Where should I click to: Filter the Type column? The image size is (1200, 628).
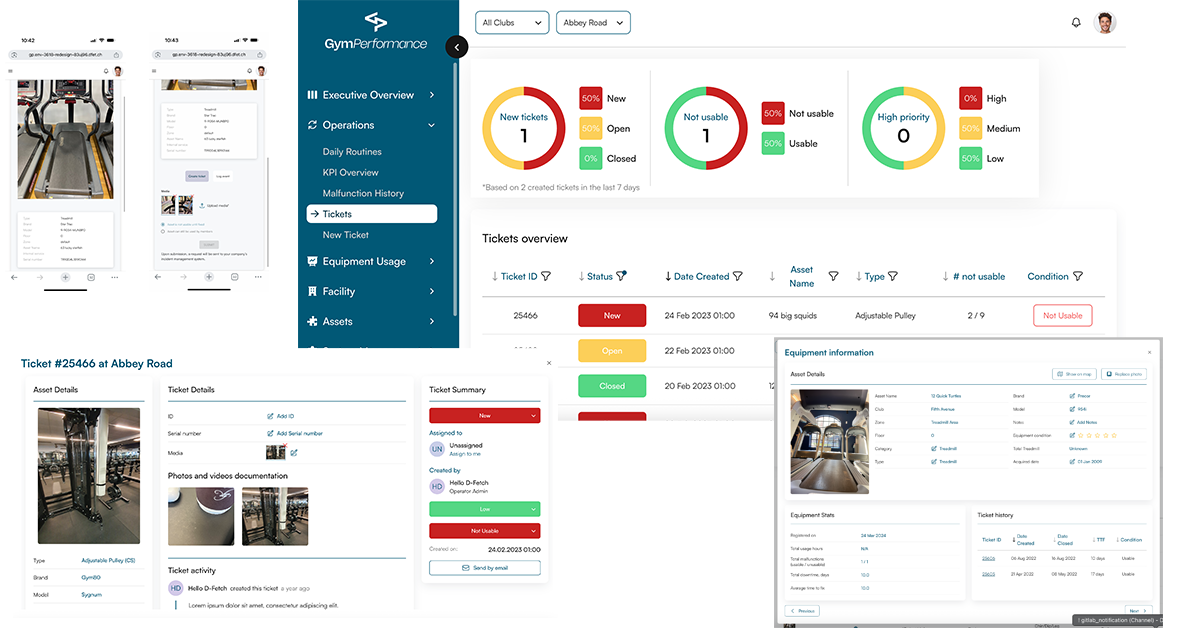(893, 276)
